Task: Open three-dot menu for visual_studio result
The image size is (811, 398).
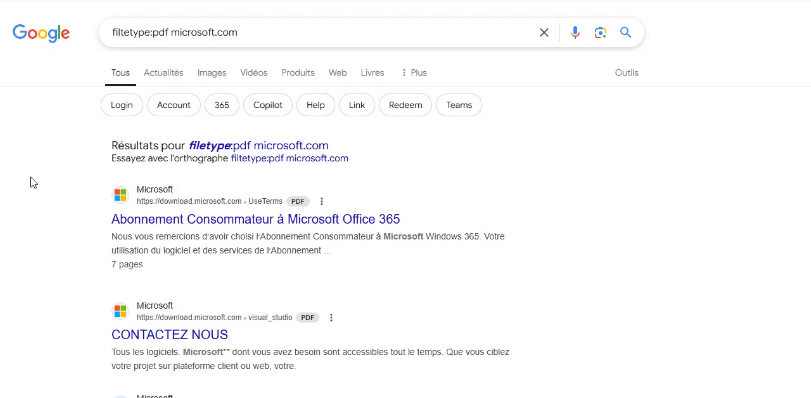Action: tap(332, 317)
